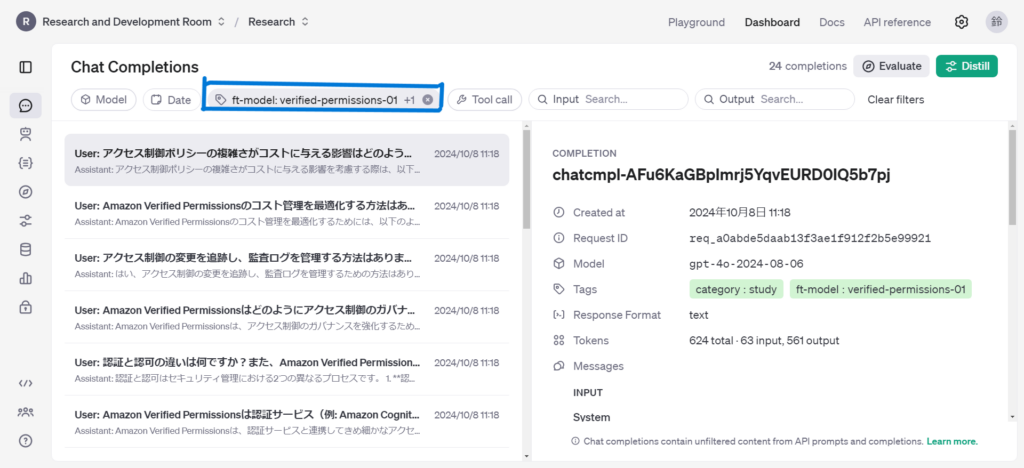
Task: Open Assistants via the robot sidebar icon
Action: (26, 133)
